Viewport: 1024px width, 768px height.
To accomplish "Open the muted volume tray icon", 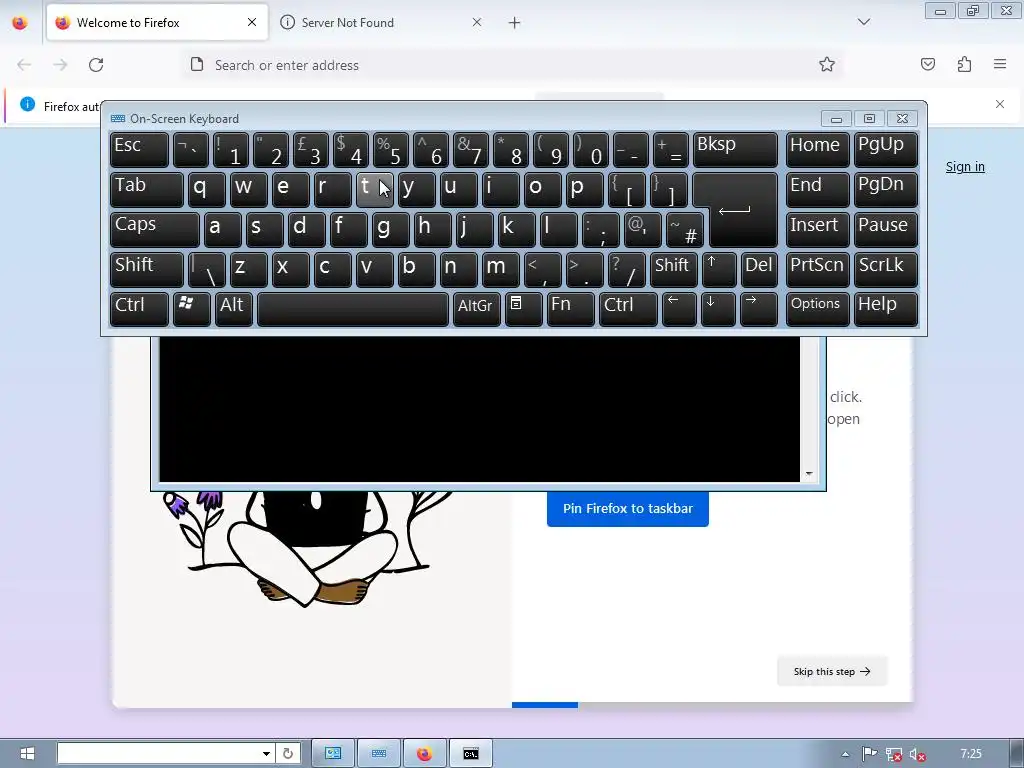I will (916, 754).
